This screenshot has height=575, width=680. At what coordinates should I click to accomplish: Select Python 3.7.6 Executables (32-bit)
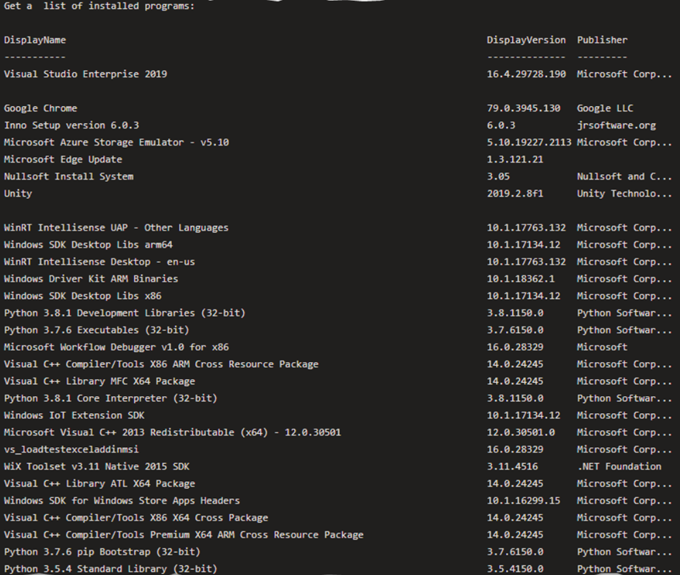[x=97, y=330]
